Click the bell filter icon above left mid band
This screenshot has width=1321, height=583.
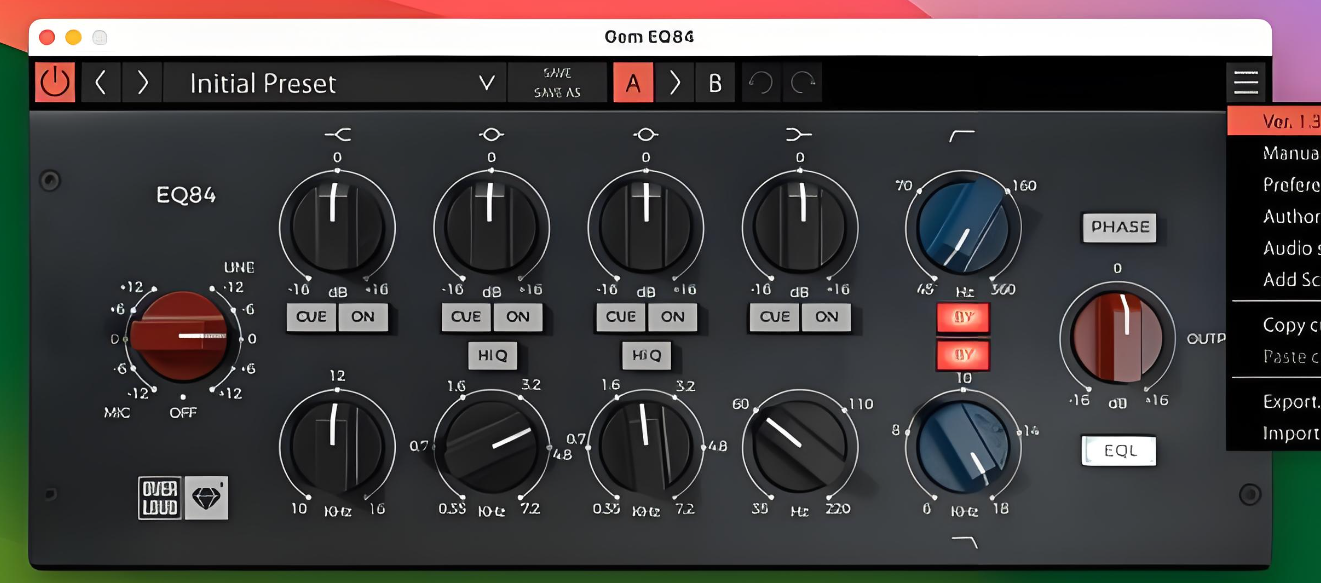[491, 134]
